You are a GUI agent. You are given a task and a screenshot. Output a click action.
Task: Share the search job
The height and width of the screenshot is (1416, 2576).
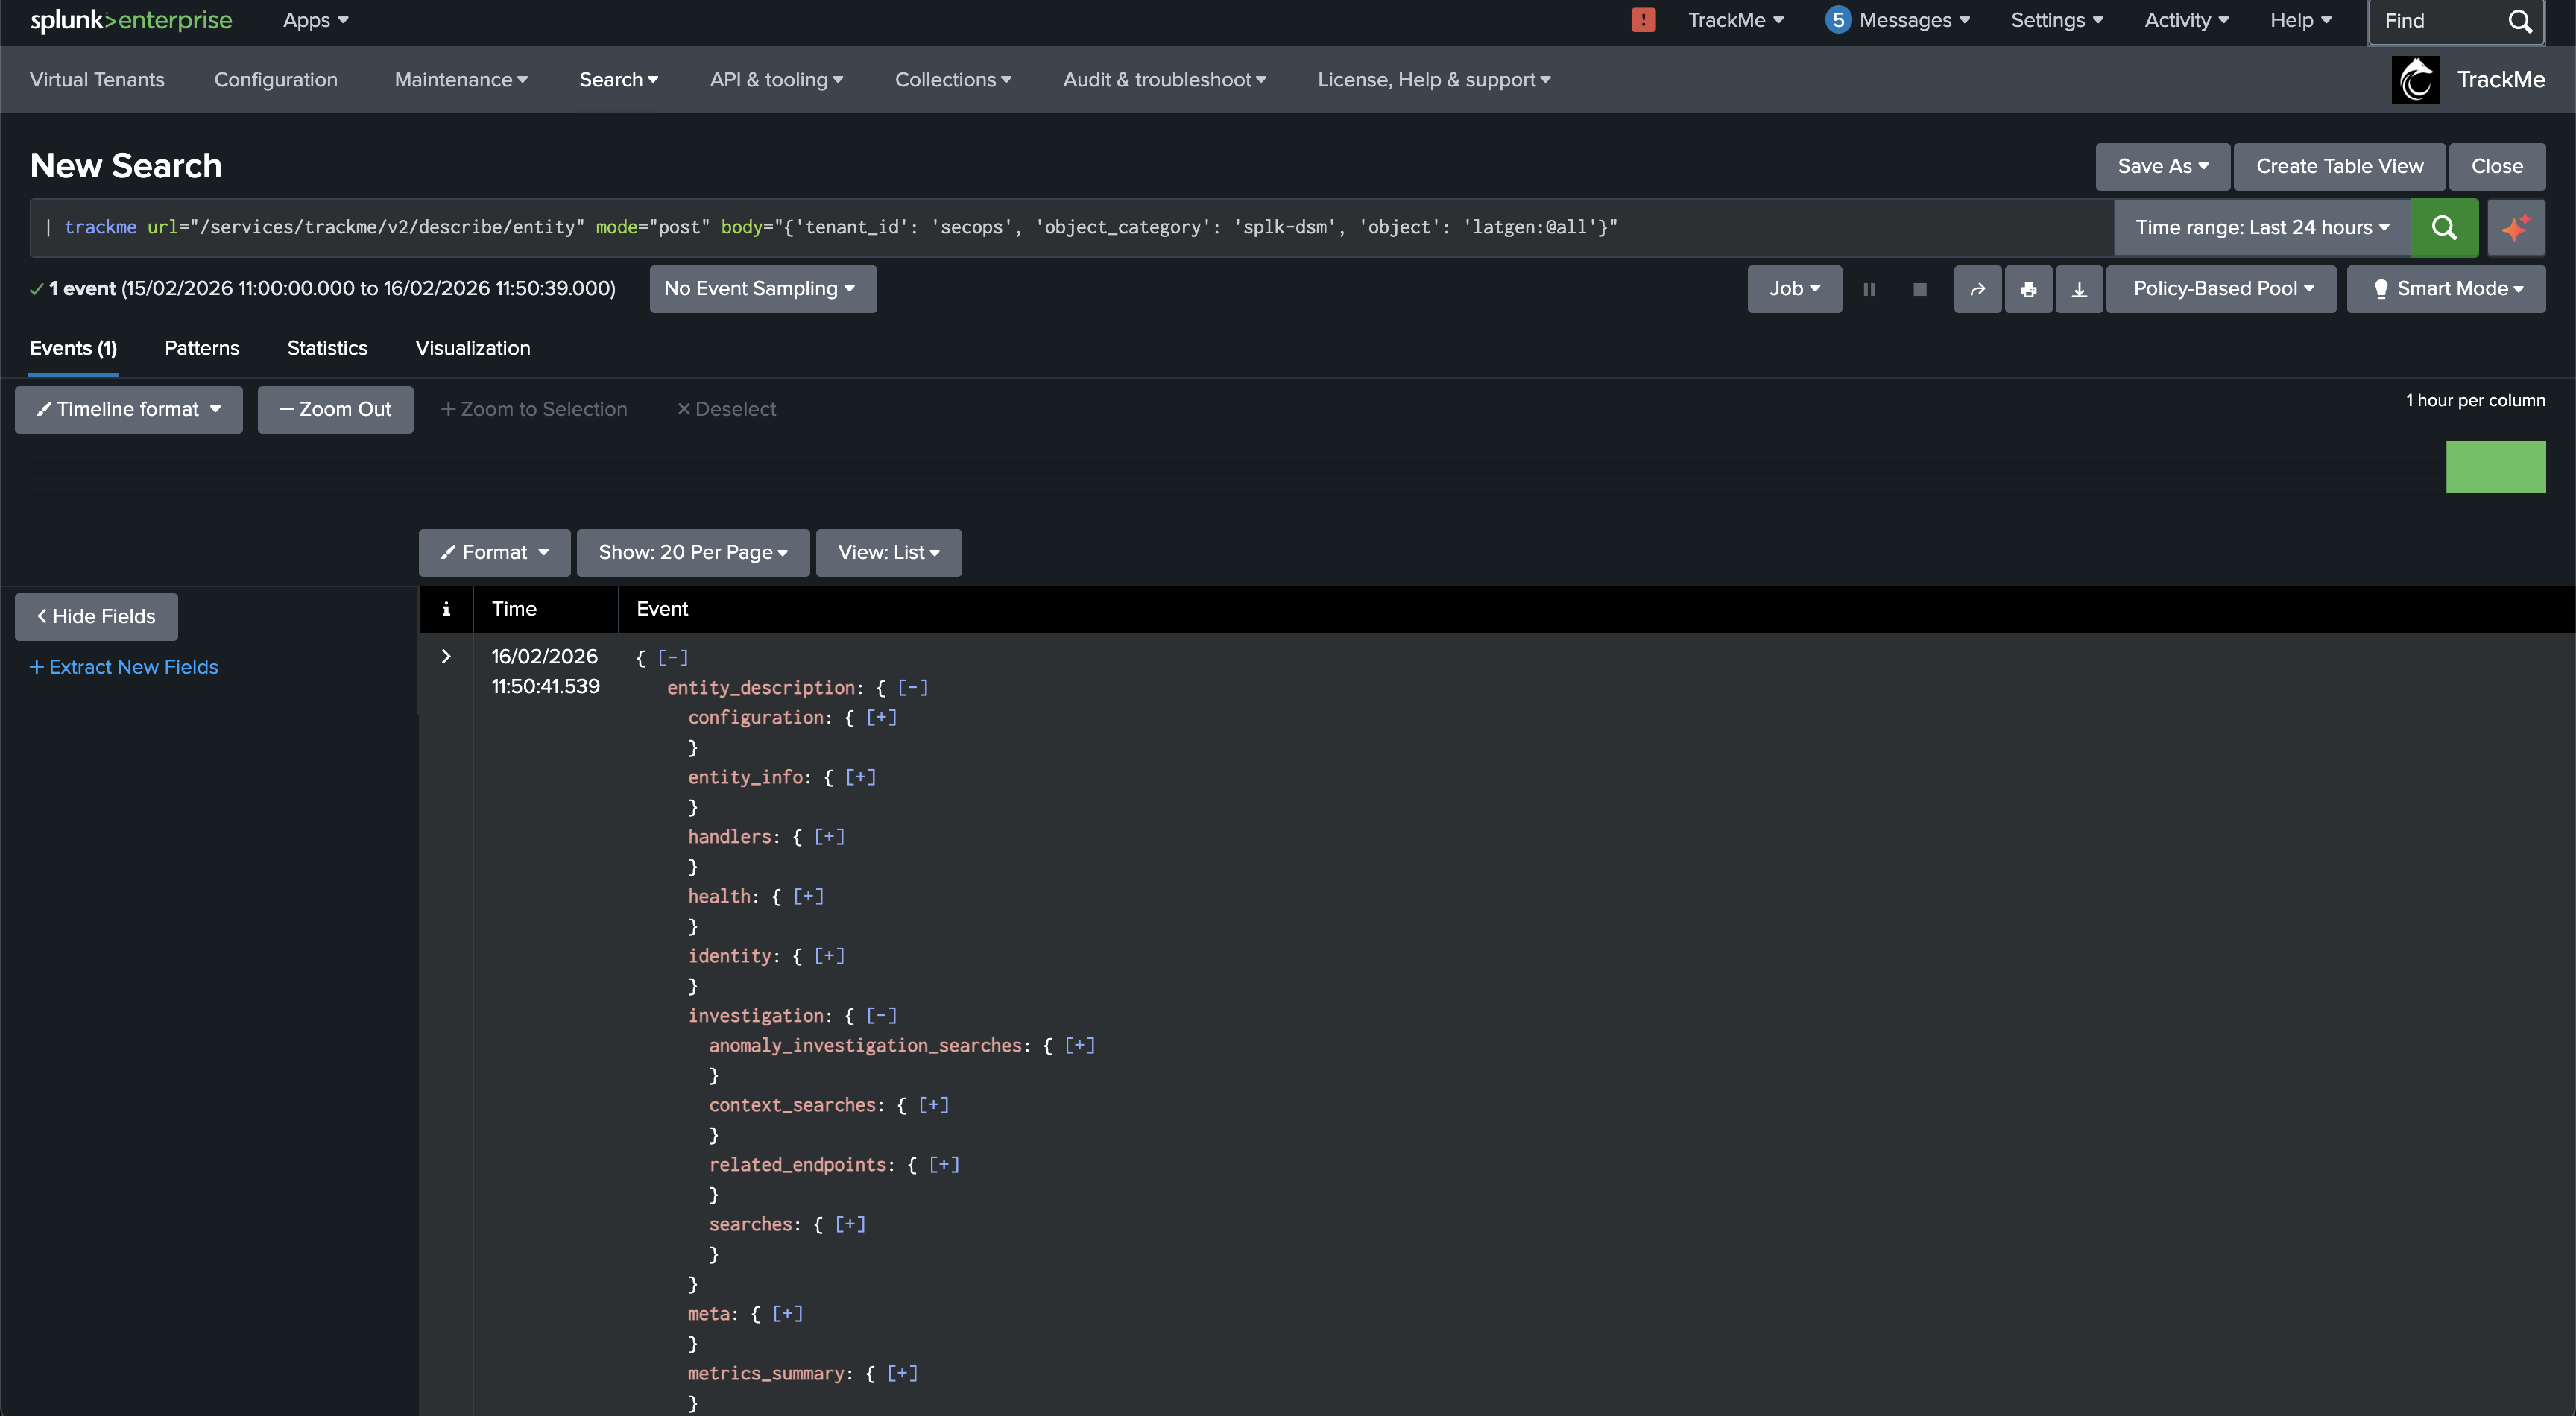(1977, 290)
